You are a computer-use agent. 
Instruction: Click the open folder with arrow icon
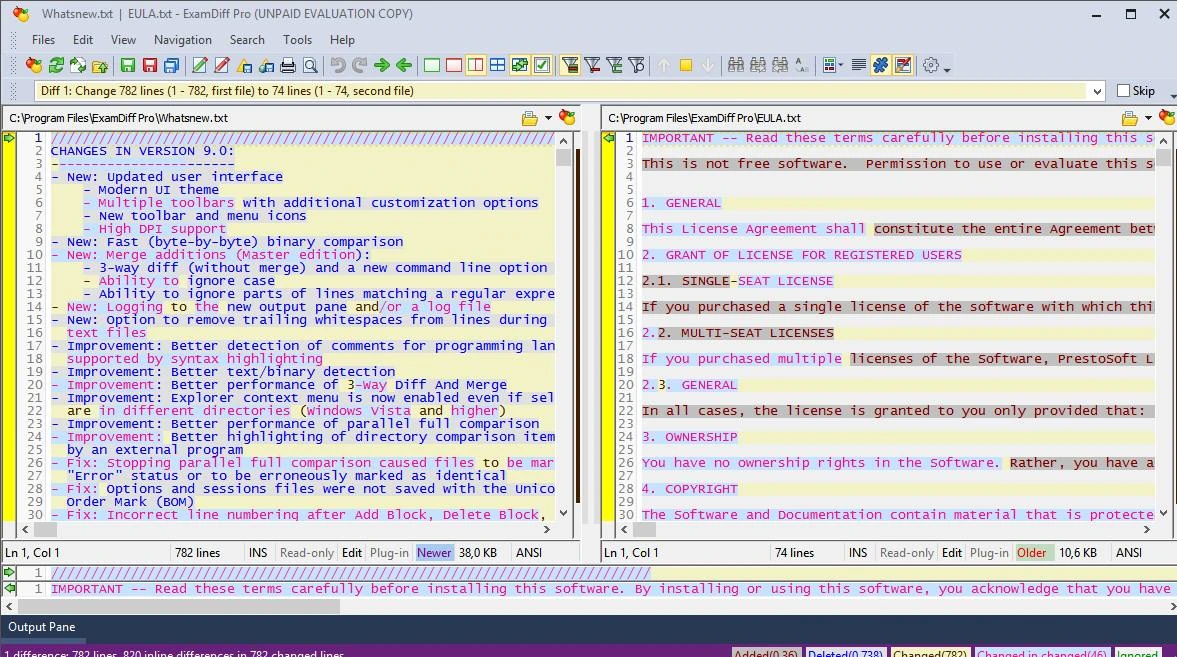click(100, 65)
